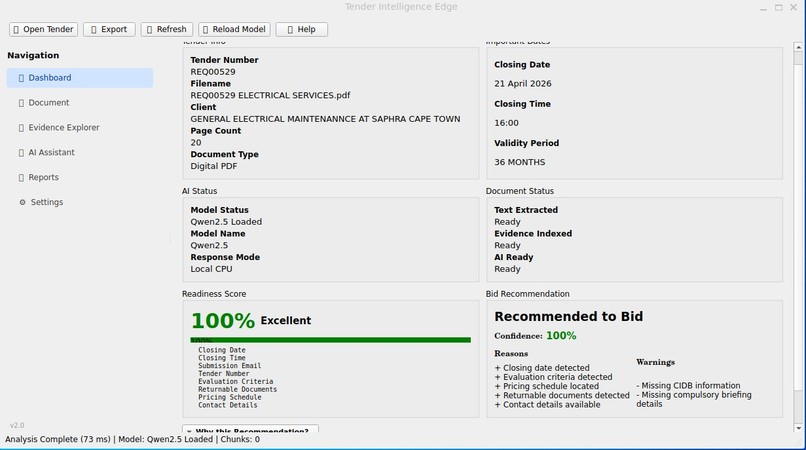
Task: Click the icon beside Evidence Explorer
Action: click(21, 128)
